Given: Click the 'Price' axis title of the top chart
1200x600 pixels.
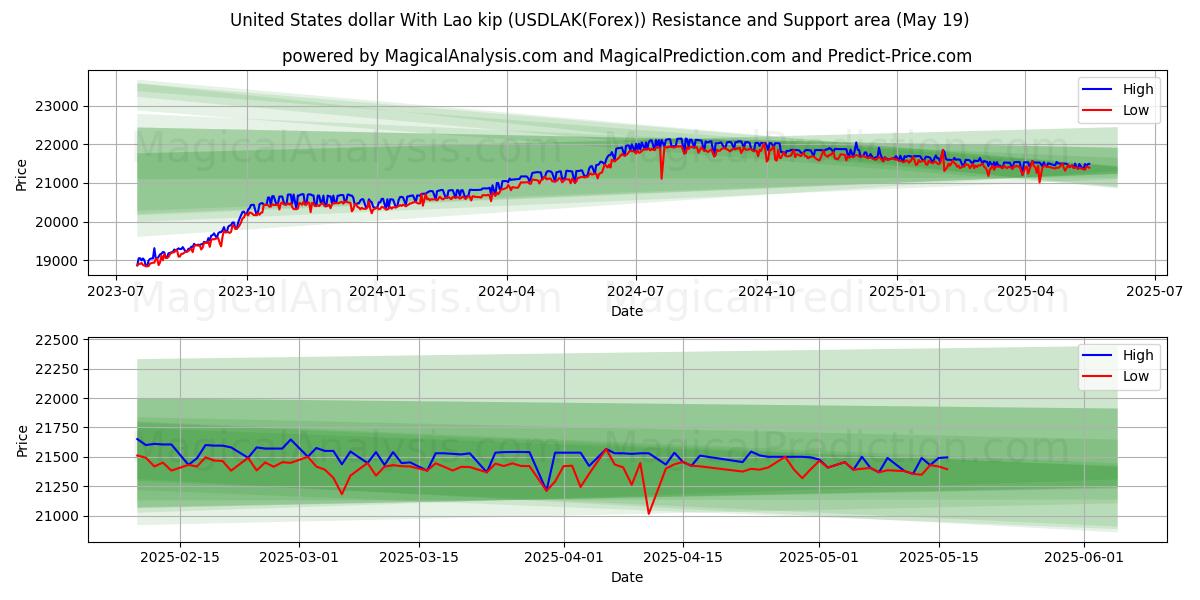Looking at the screenshot, I should point(22,174).
